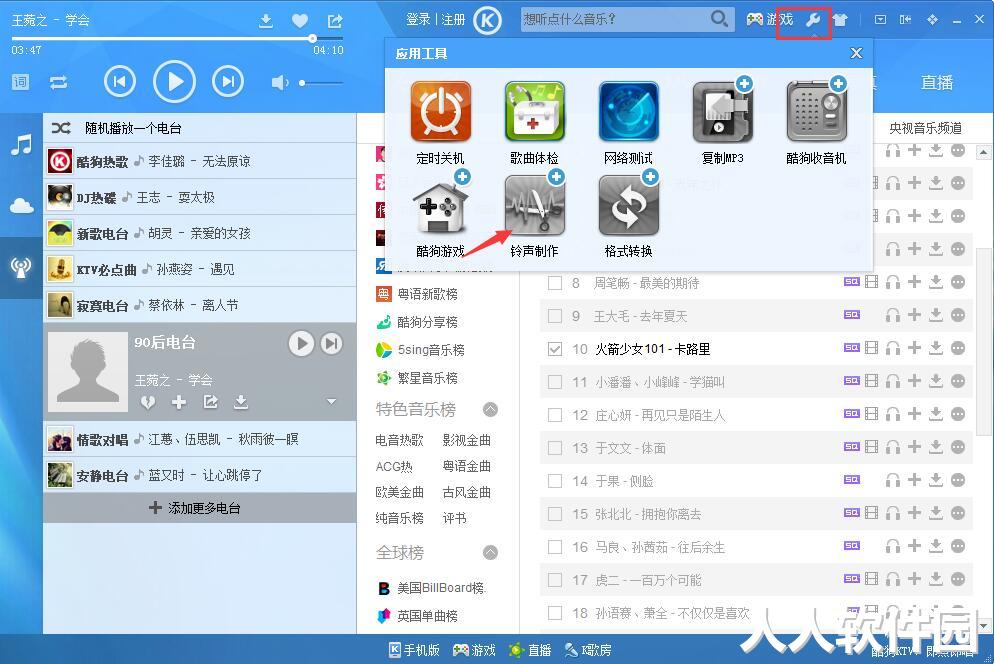Collapse the 全球榜 section

click(491, 552)
